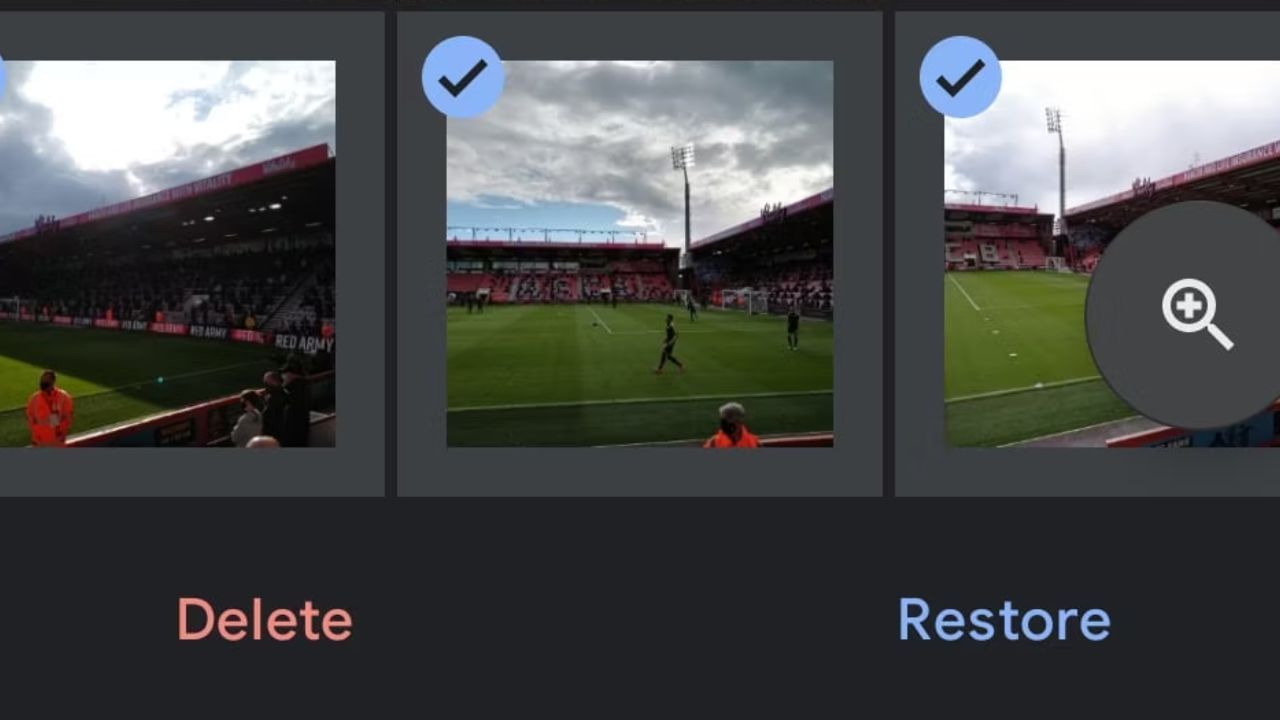Viewport: 1280px width, 720px height.
Task: Click the blue Restore text
Action: coord(1004,620)
